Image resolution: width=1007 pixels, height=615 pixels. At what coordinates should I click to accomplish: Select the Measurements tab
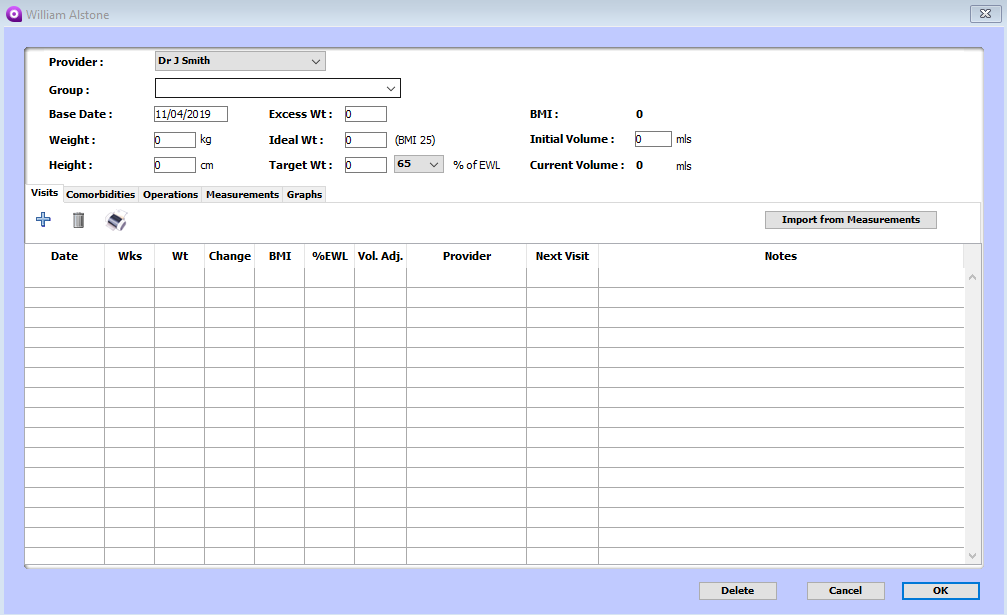coord(241,194)
